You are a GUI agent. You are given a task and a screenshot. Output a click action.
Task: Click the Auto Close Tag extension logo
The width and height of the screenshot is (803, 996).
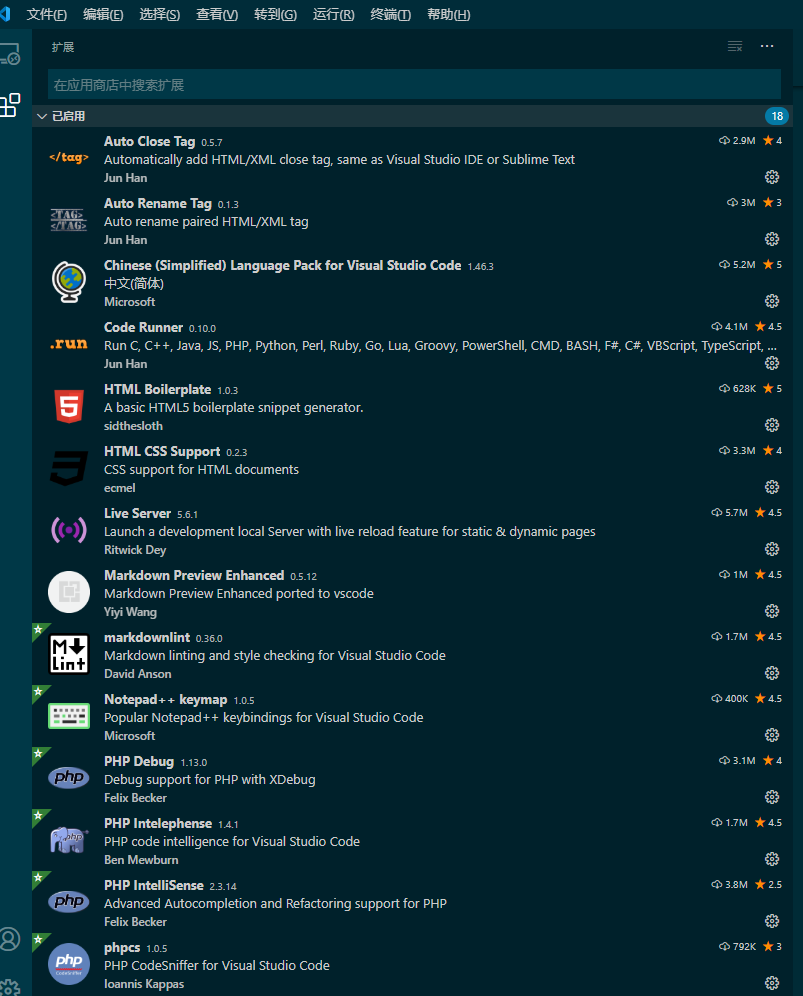point(69,158)
